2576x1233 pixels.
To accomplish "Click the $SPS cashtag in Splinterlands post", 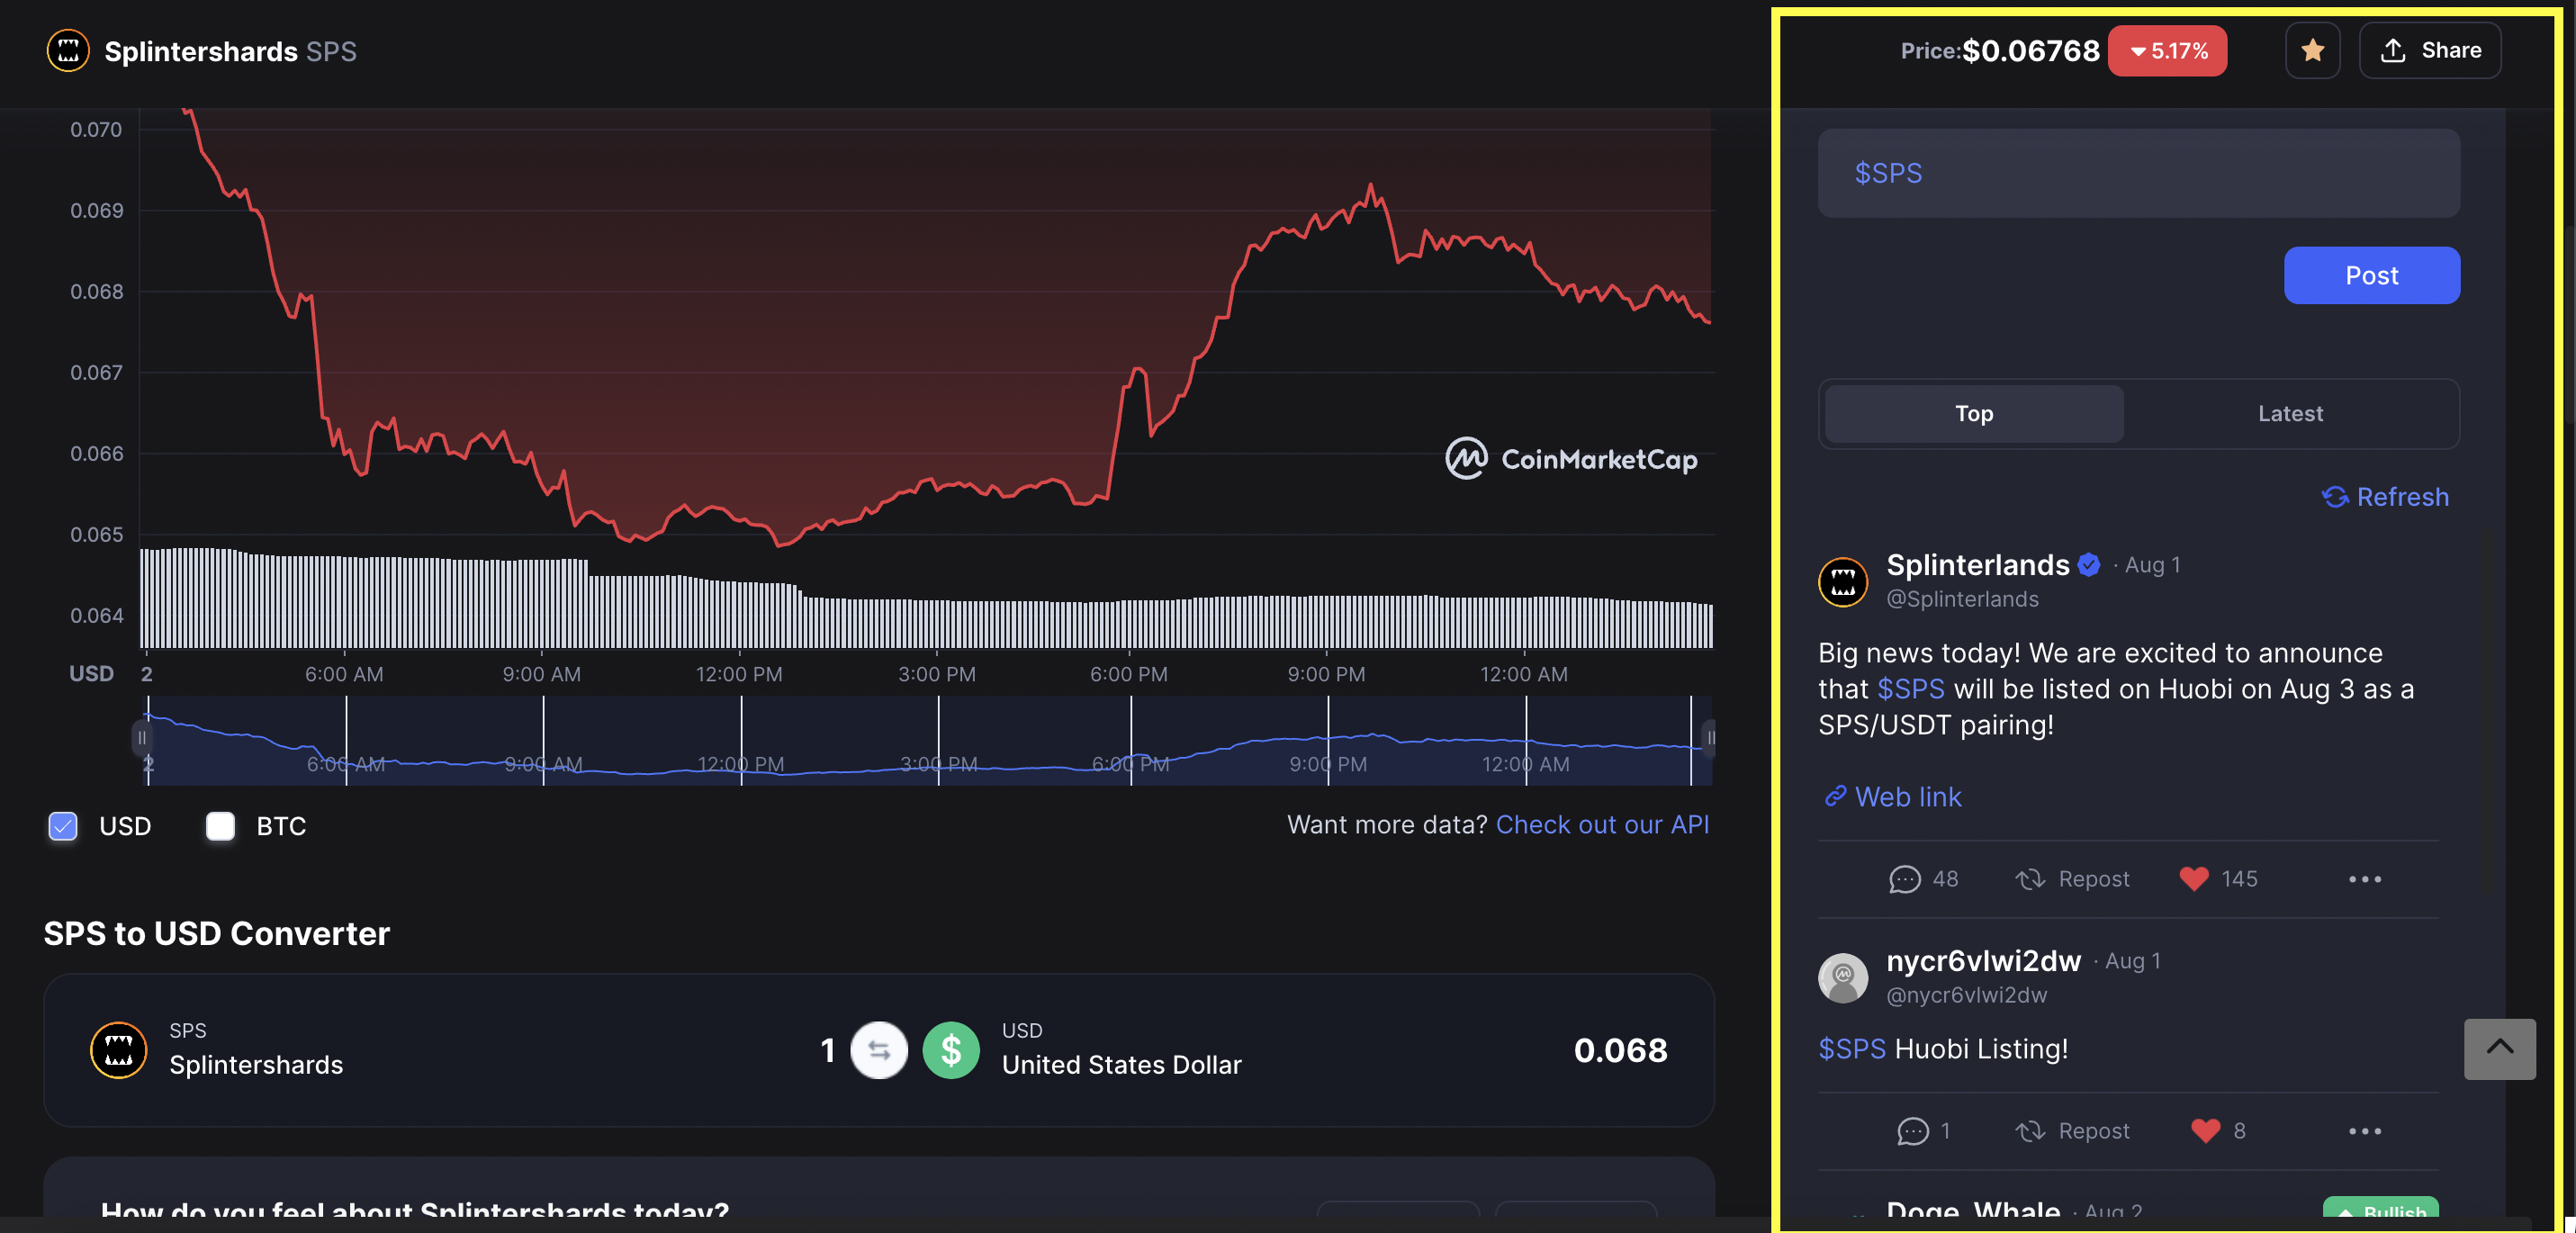I will coord(1910,688).
